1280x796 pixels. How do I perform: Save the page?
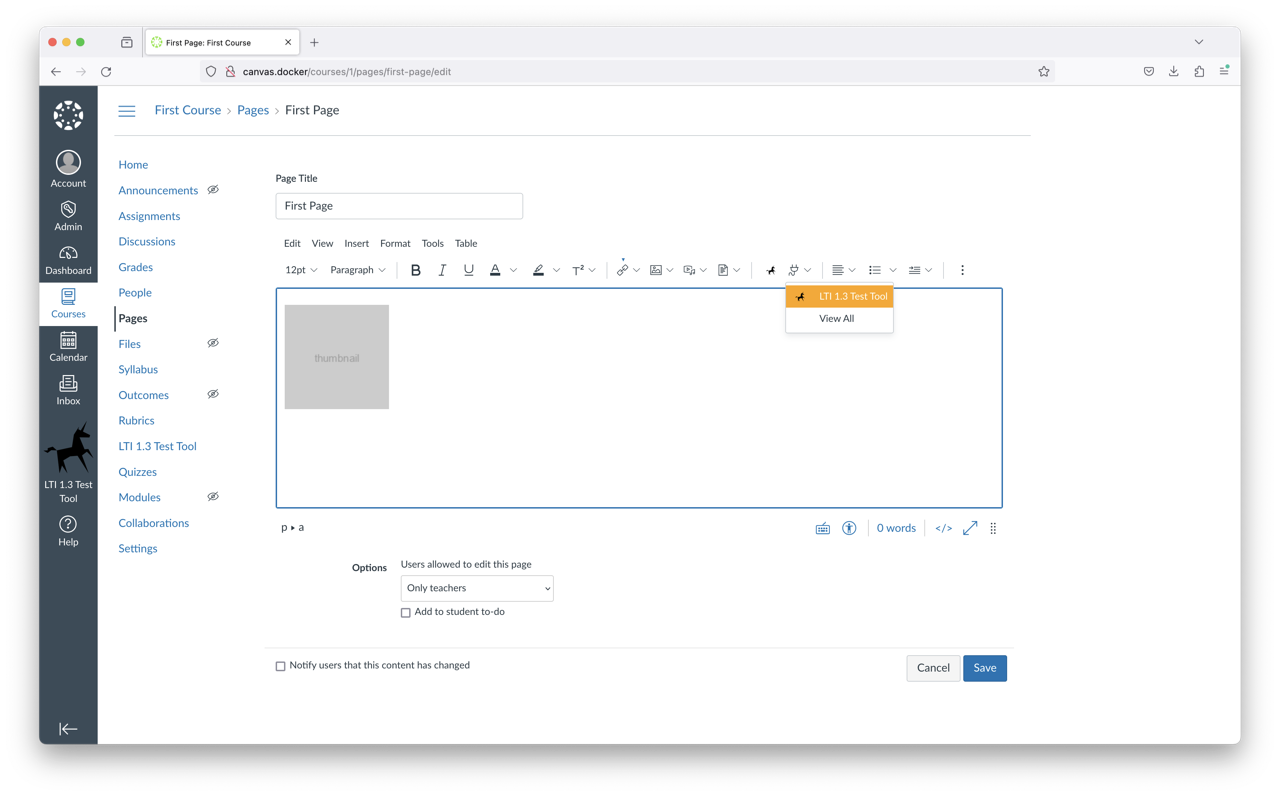[x=984, y=667]
